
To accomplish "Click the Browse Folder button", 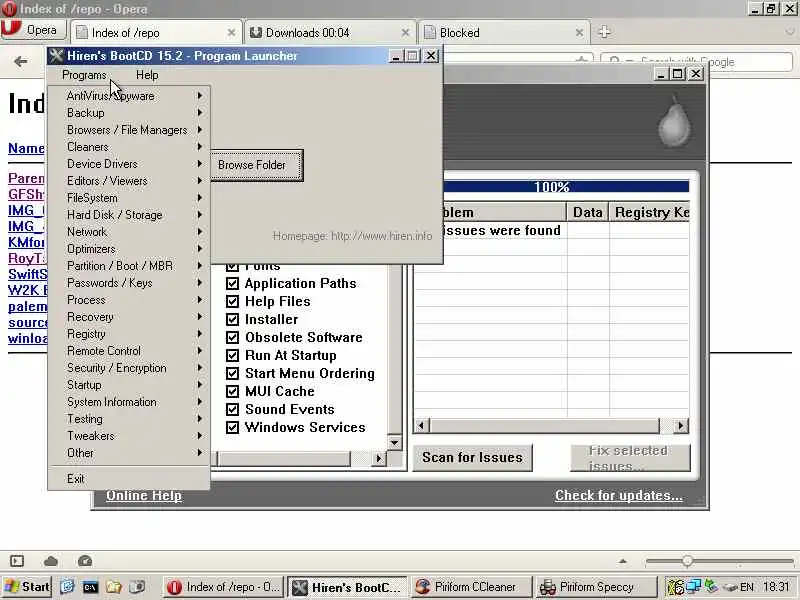I will click(257, 165).
